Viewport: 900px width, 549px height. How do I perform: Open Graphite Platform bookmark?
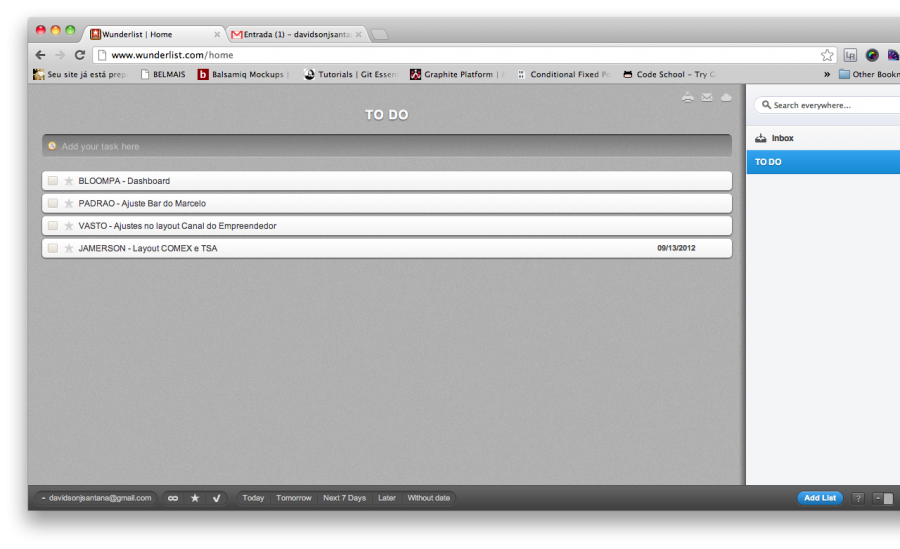pyautogui.click(x=456, y=74)
